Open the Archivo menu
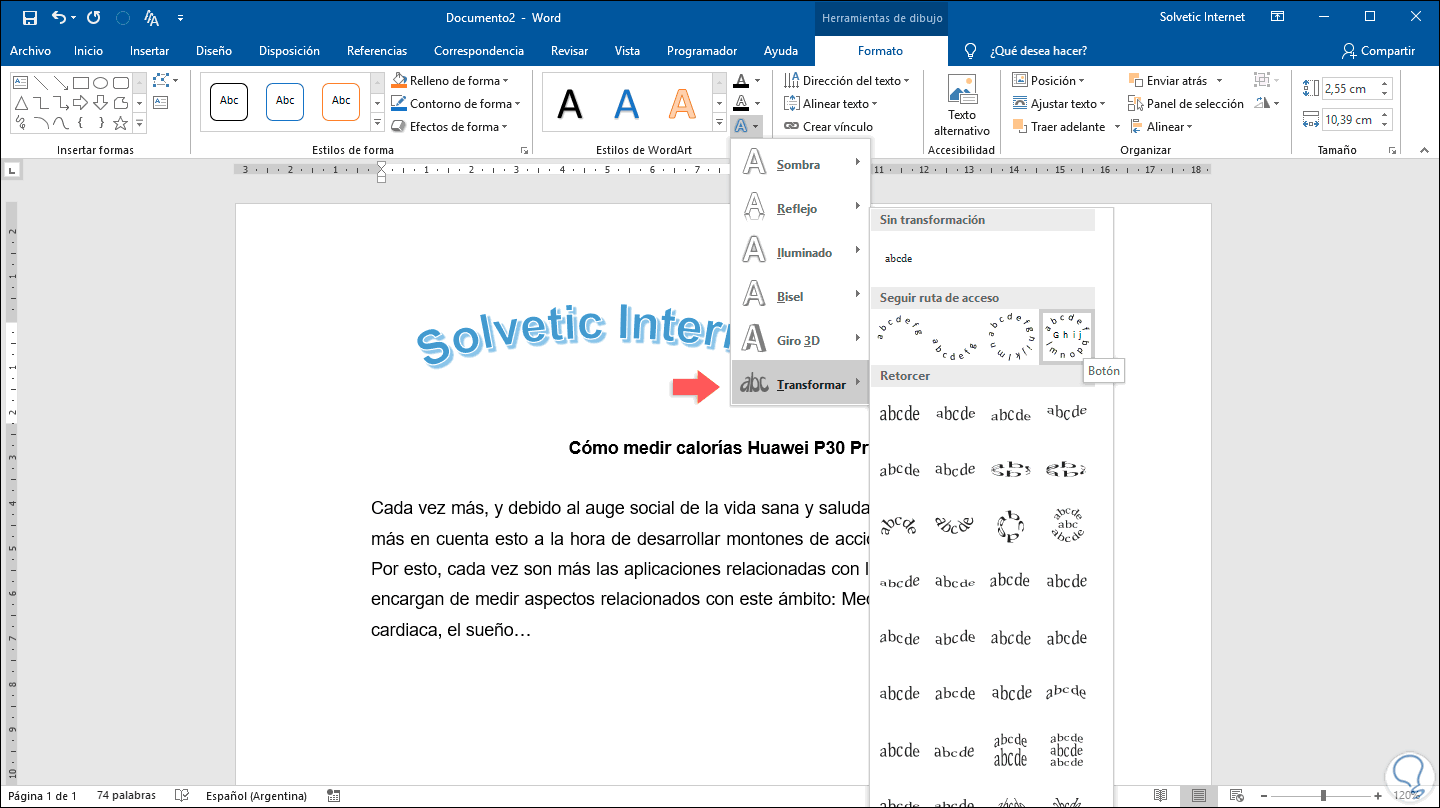The width and height of the screenshot is (1440, 808). coord(30,51)
